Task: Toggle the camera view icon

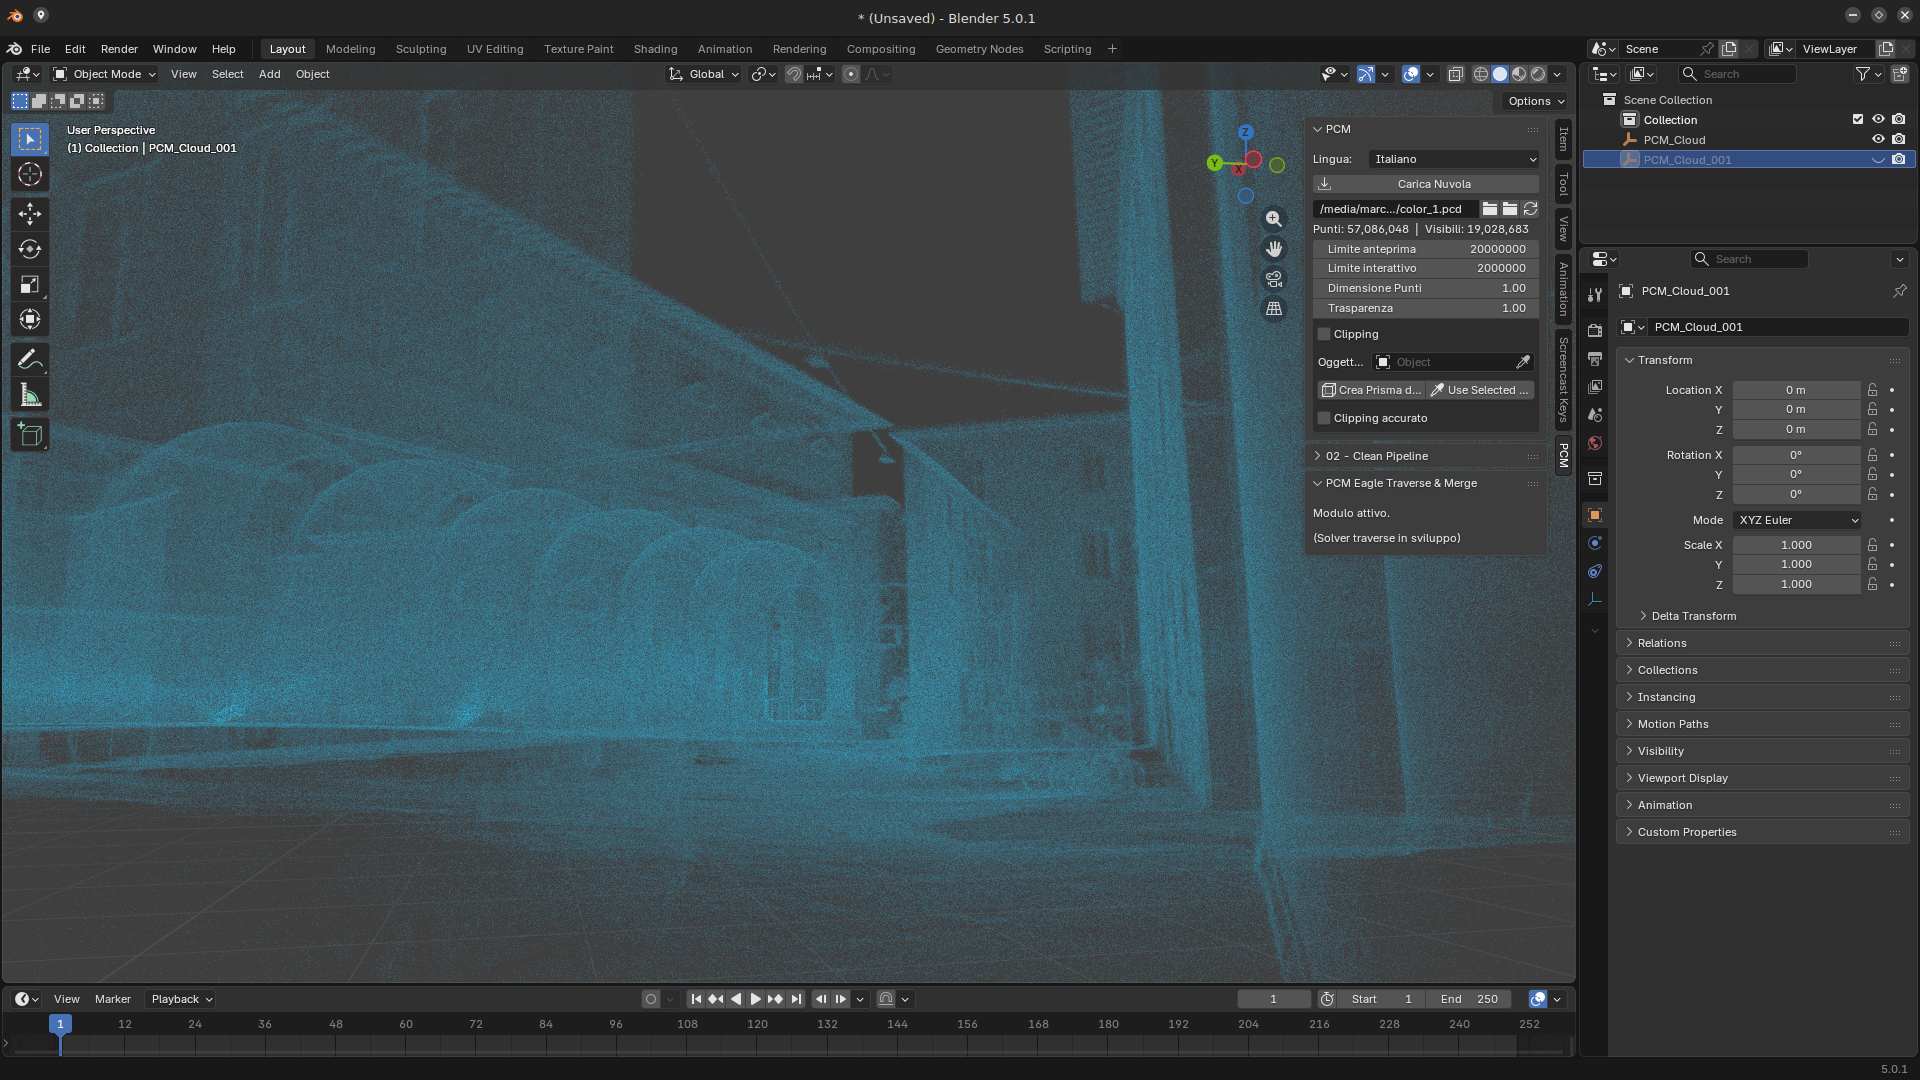Action: click(x=1274, y=279)
